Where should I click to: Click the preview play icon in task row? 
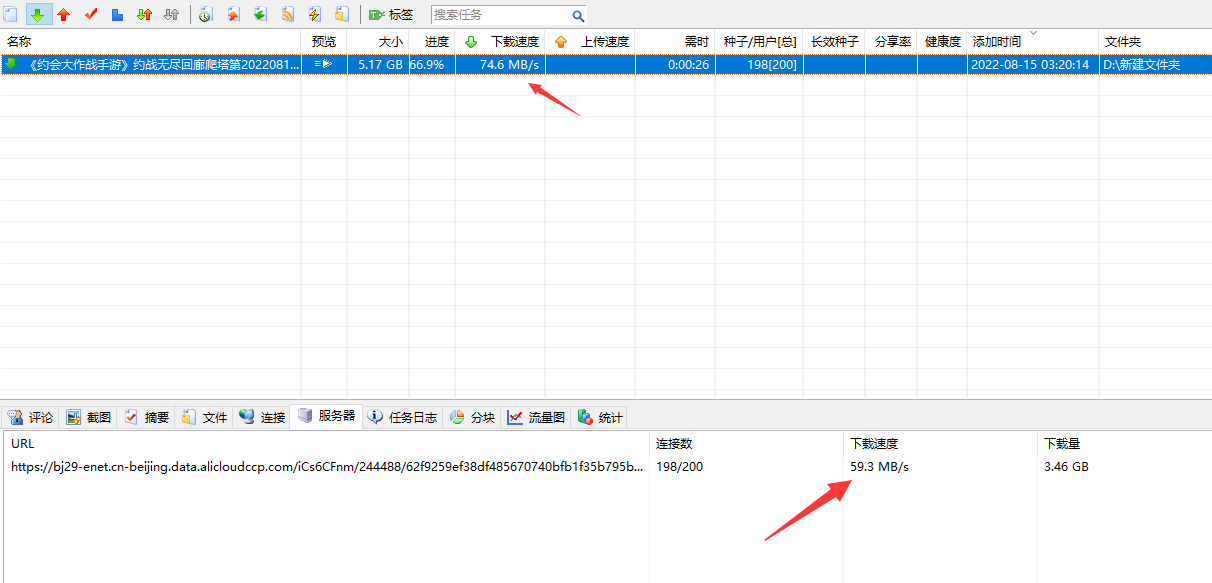[x=323, y=64]
